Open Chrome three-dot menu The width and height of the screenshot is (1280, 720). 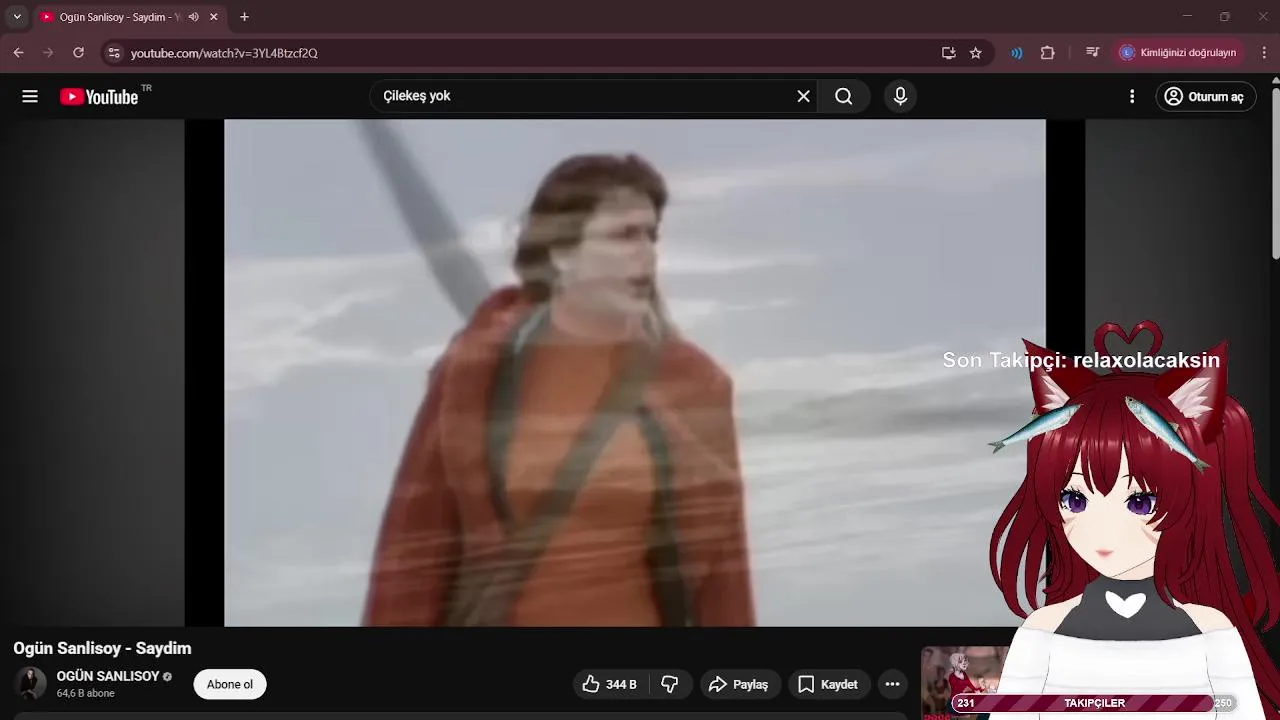[1264, 53]
